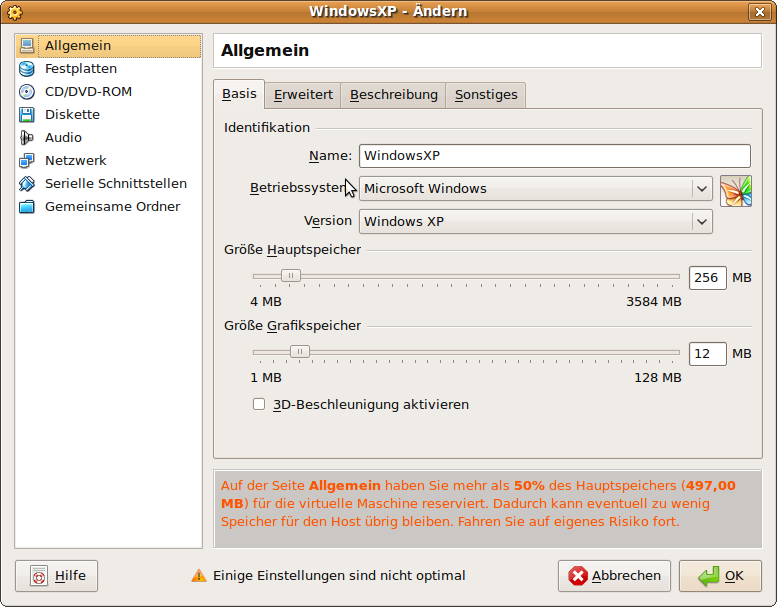The image size is (777, 607).
Task: Open the Version dropdown showing Windows XP
Action: (536, 221)
